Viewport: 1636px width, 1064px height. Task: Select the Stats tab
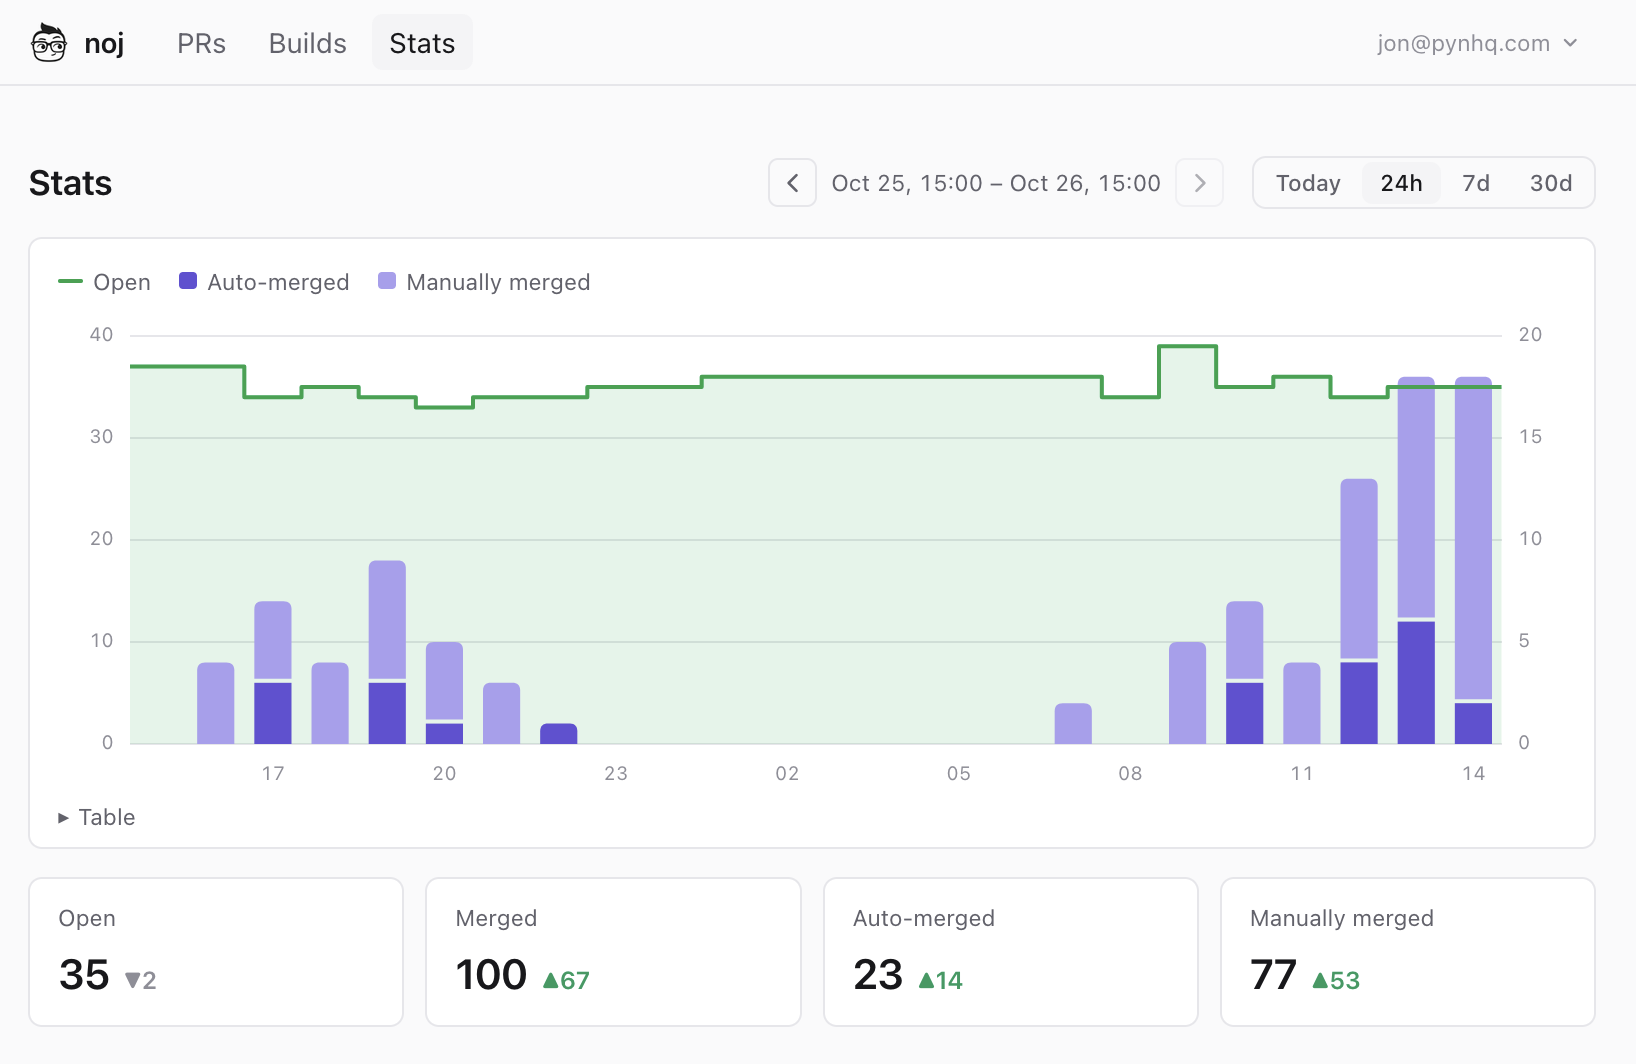pos(422,43)
